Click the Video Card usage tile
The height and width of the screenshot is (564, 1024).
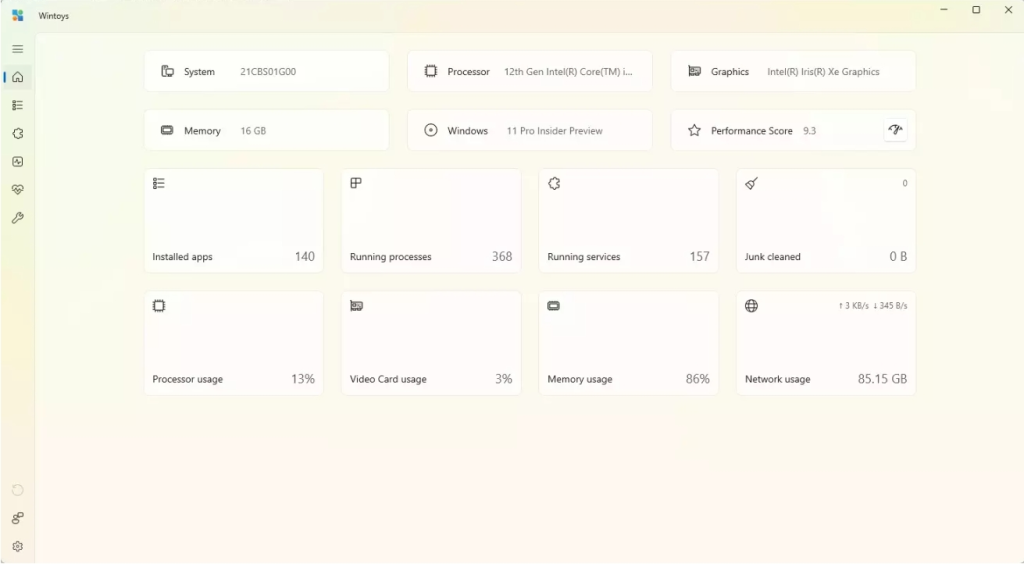click(431, 343)
